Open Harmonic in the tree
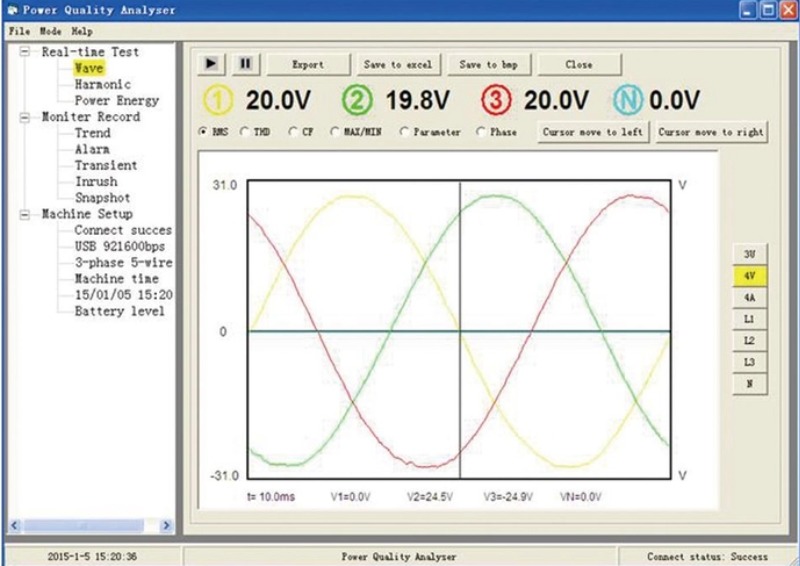Screen dimensions: 800x566 coord(102,85)
